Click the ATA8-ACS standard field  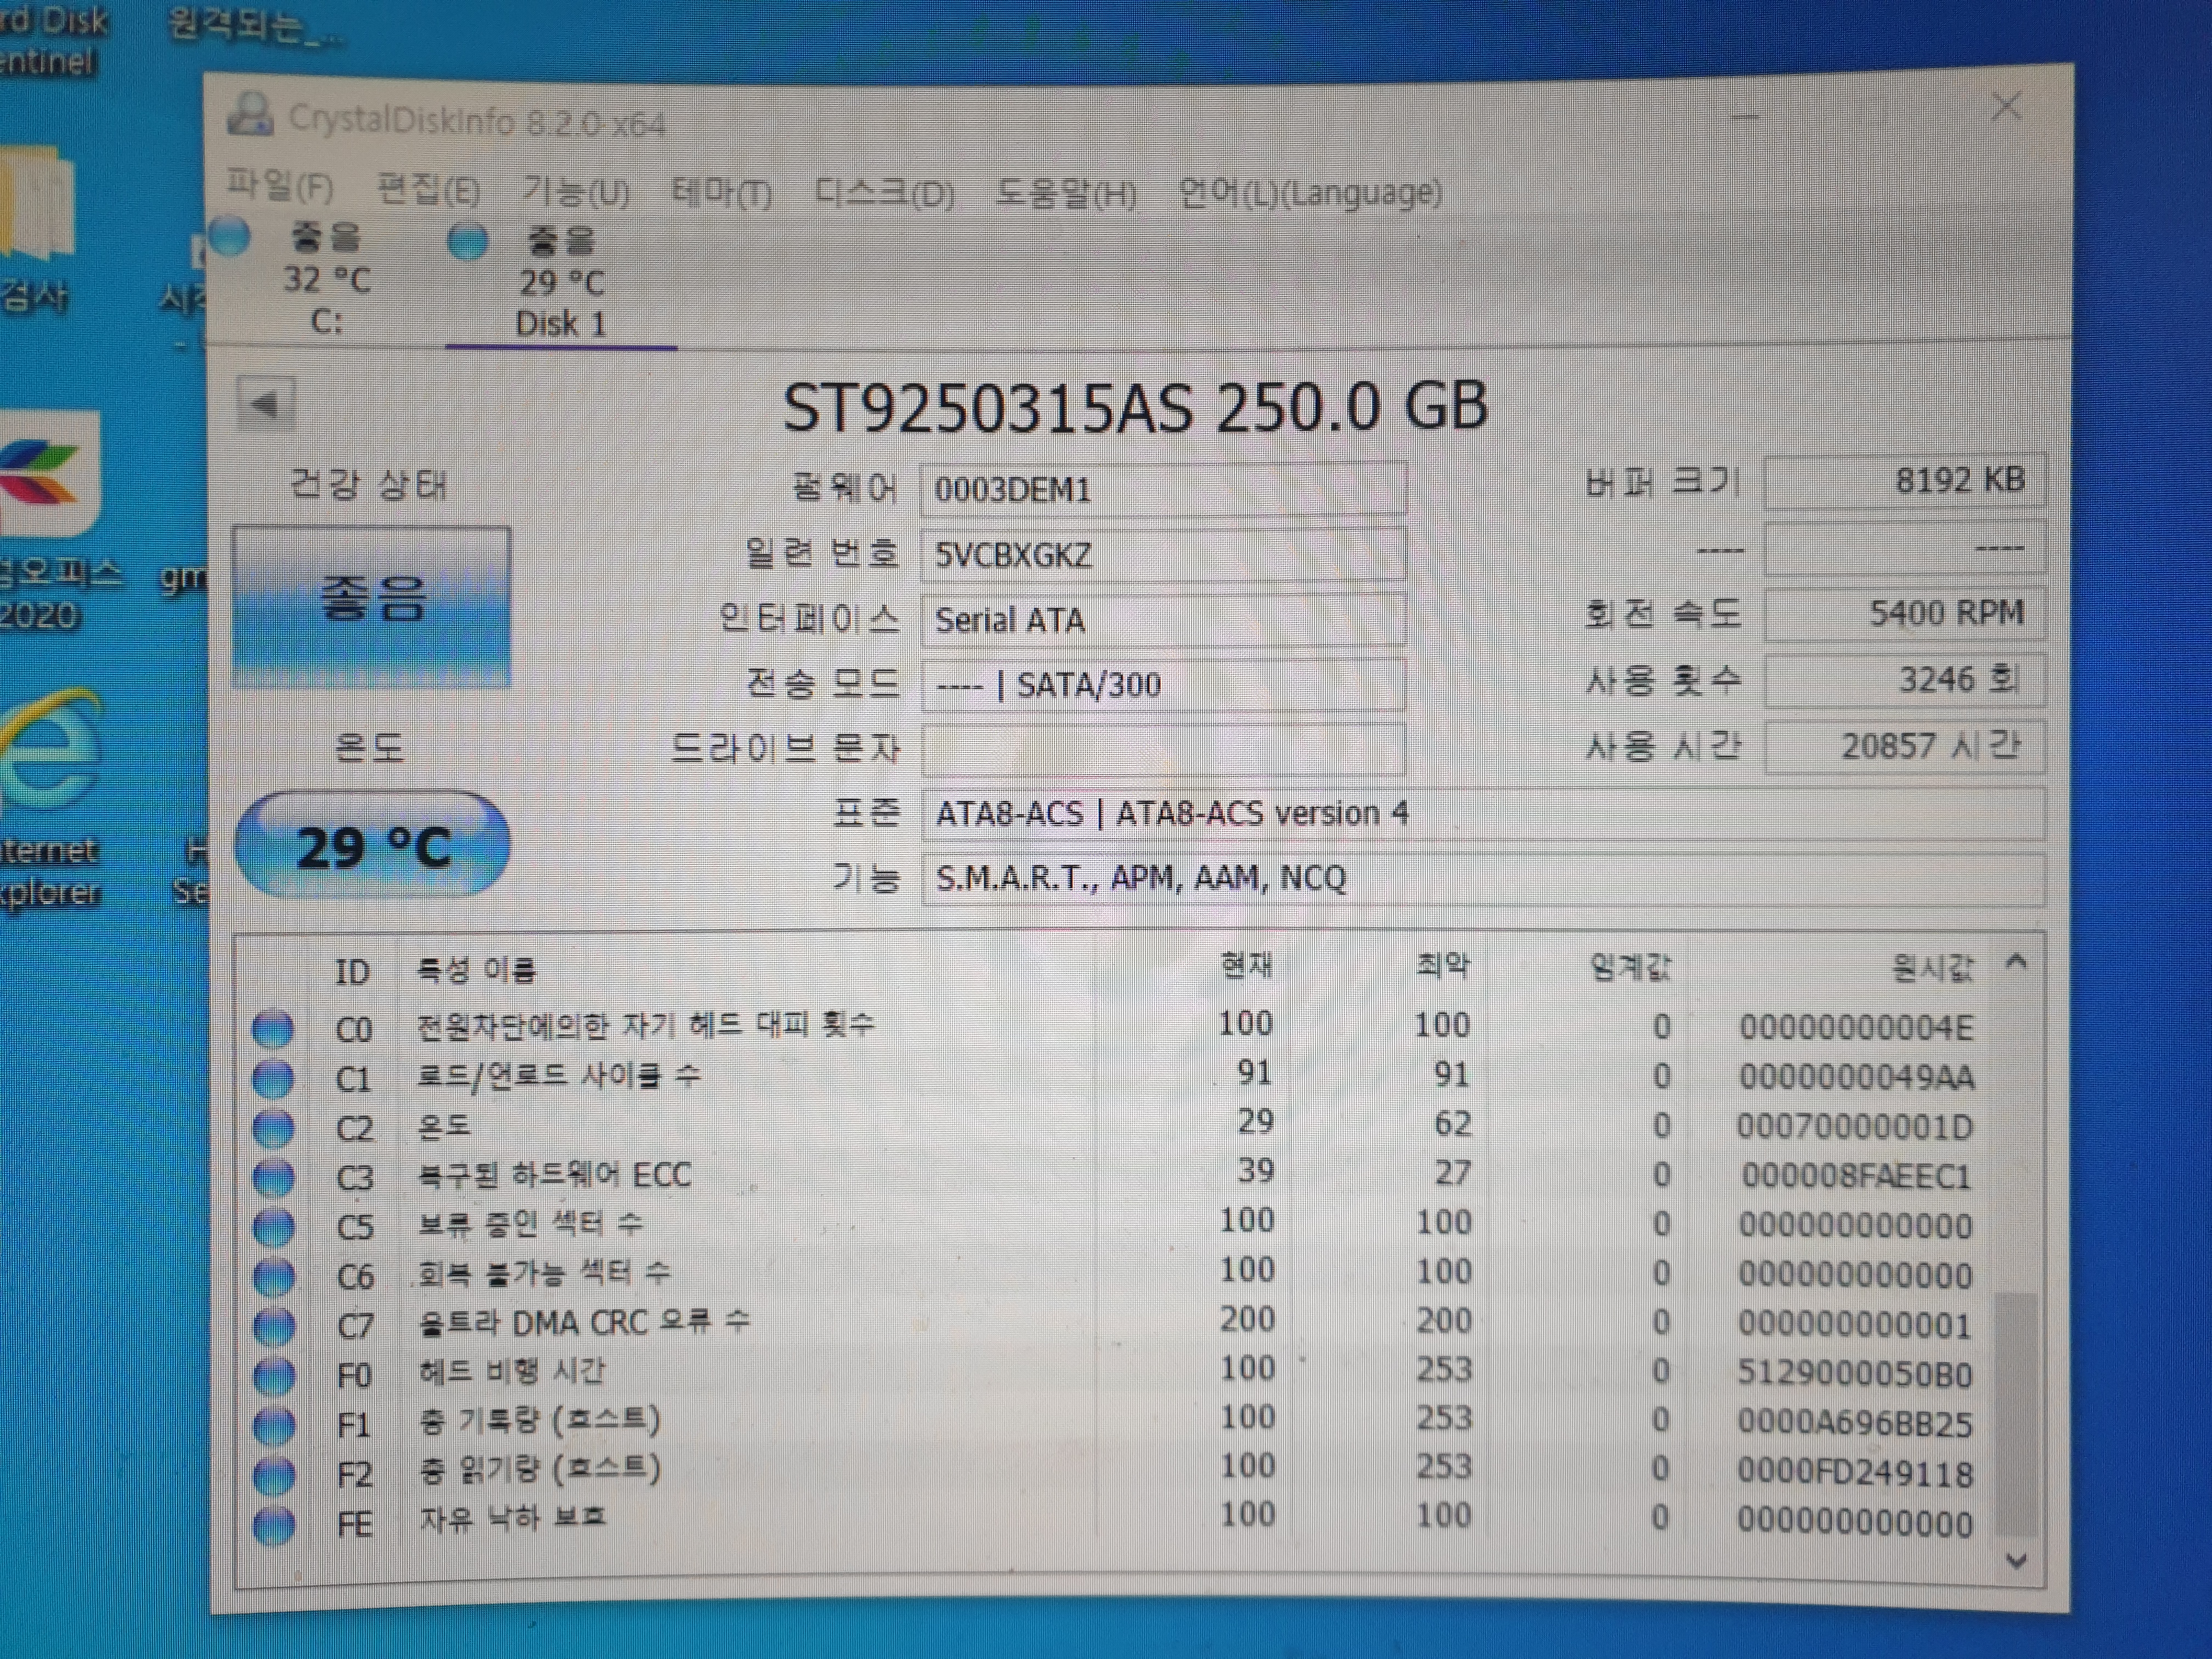point(1482,814)
